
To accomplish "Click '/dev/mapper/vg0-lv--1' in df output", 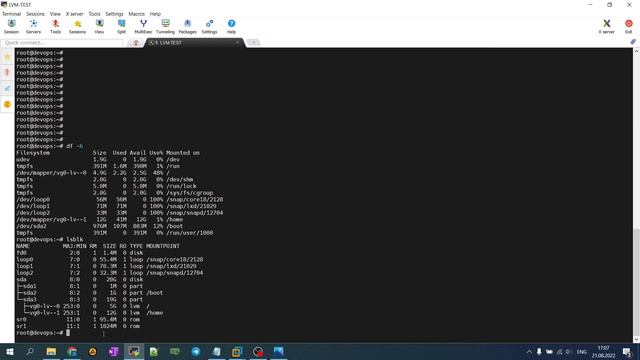I will 51,220.
